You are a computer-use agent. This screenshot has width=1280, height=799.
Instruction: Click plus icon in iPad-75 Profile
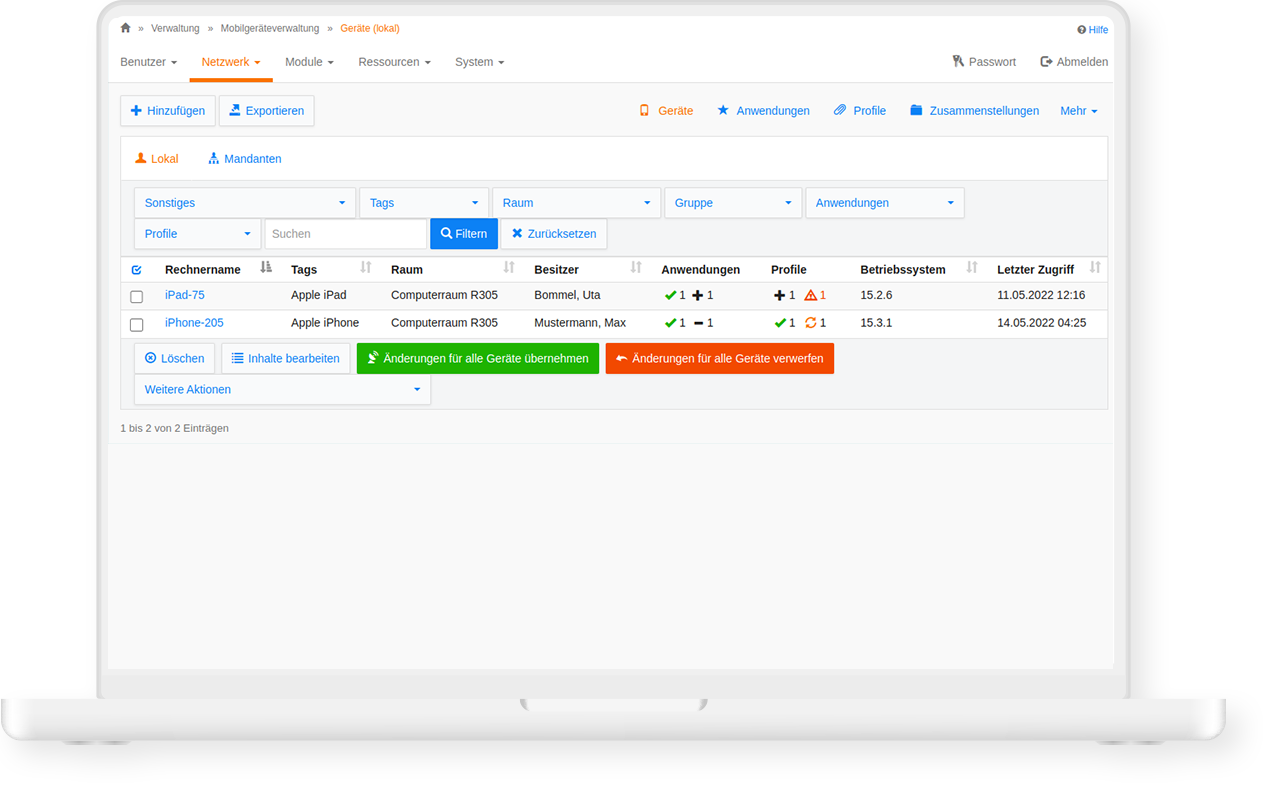tap(780, 296)
